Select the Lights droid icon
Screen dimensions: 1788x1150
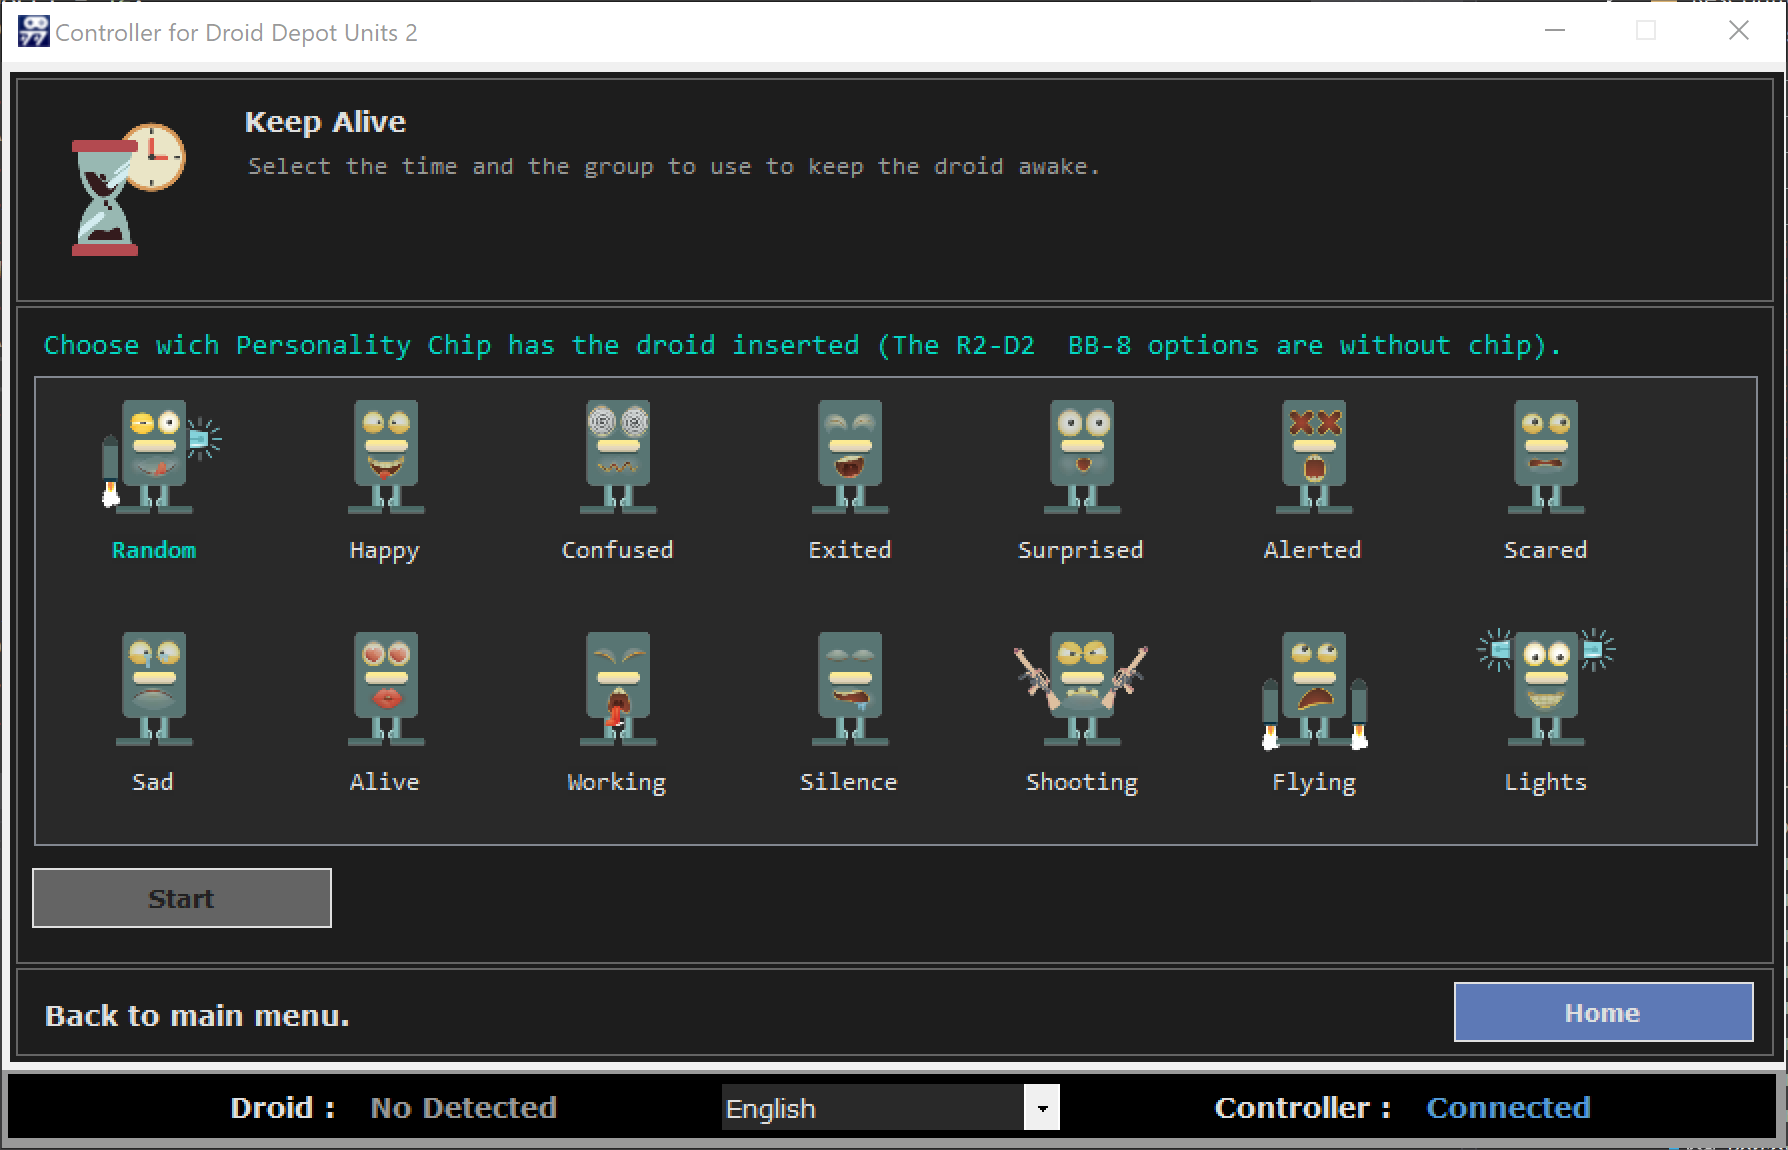tap(1546, 688)
